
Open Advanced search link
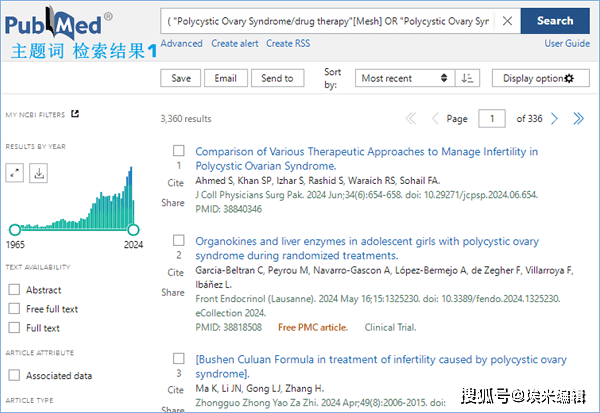click(181, 44)
